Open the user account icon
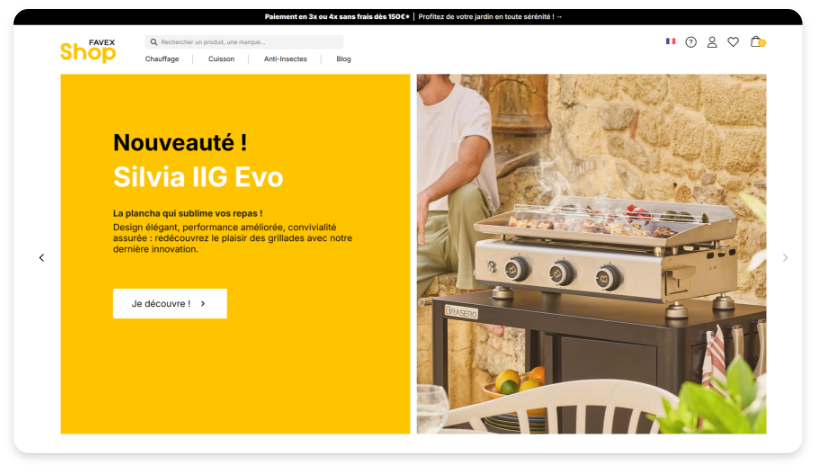Viewport: 816px width, 471px height. [712, 42]
